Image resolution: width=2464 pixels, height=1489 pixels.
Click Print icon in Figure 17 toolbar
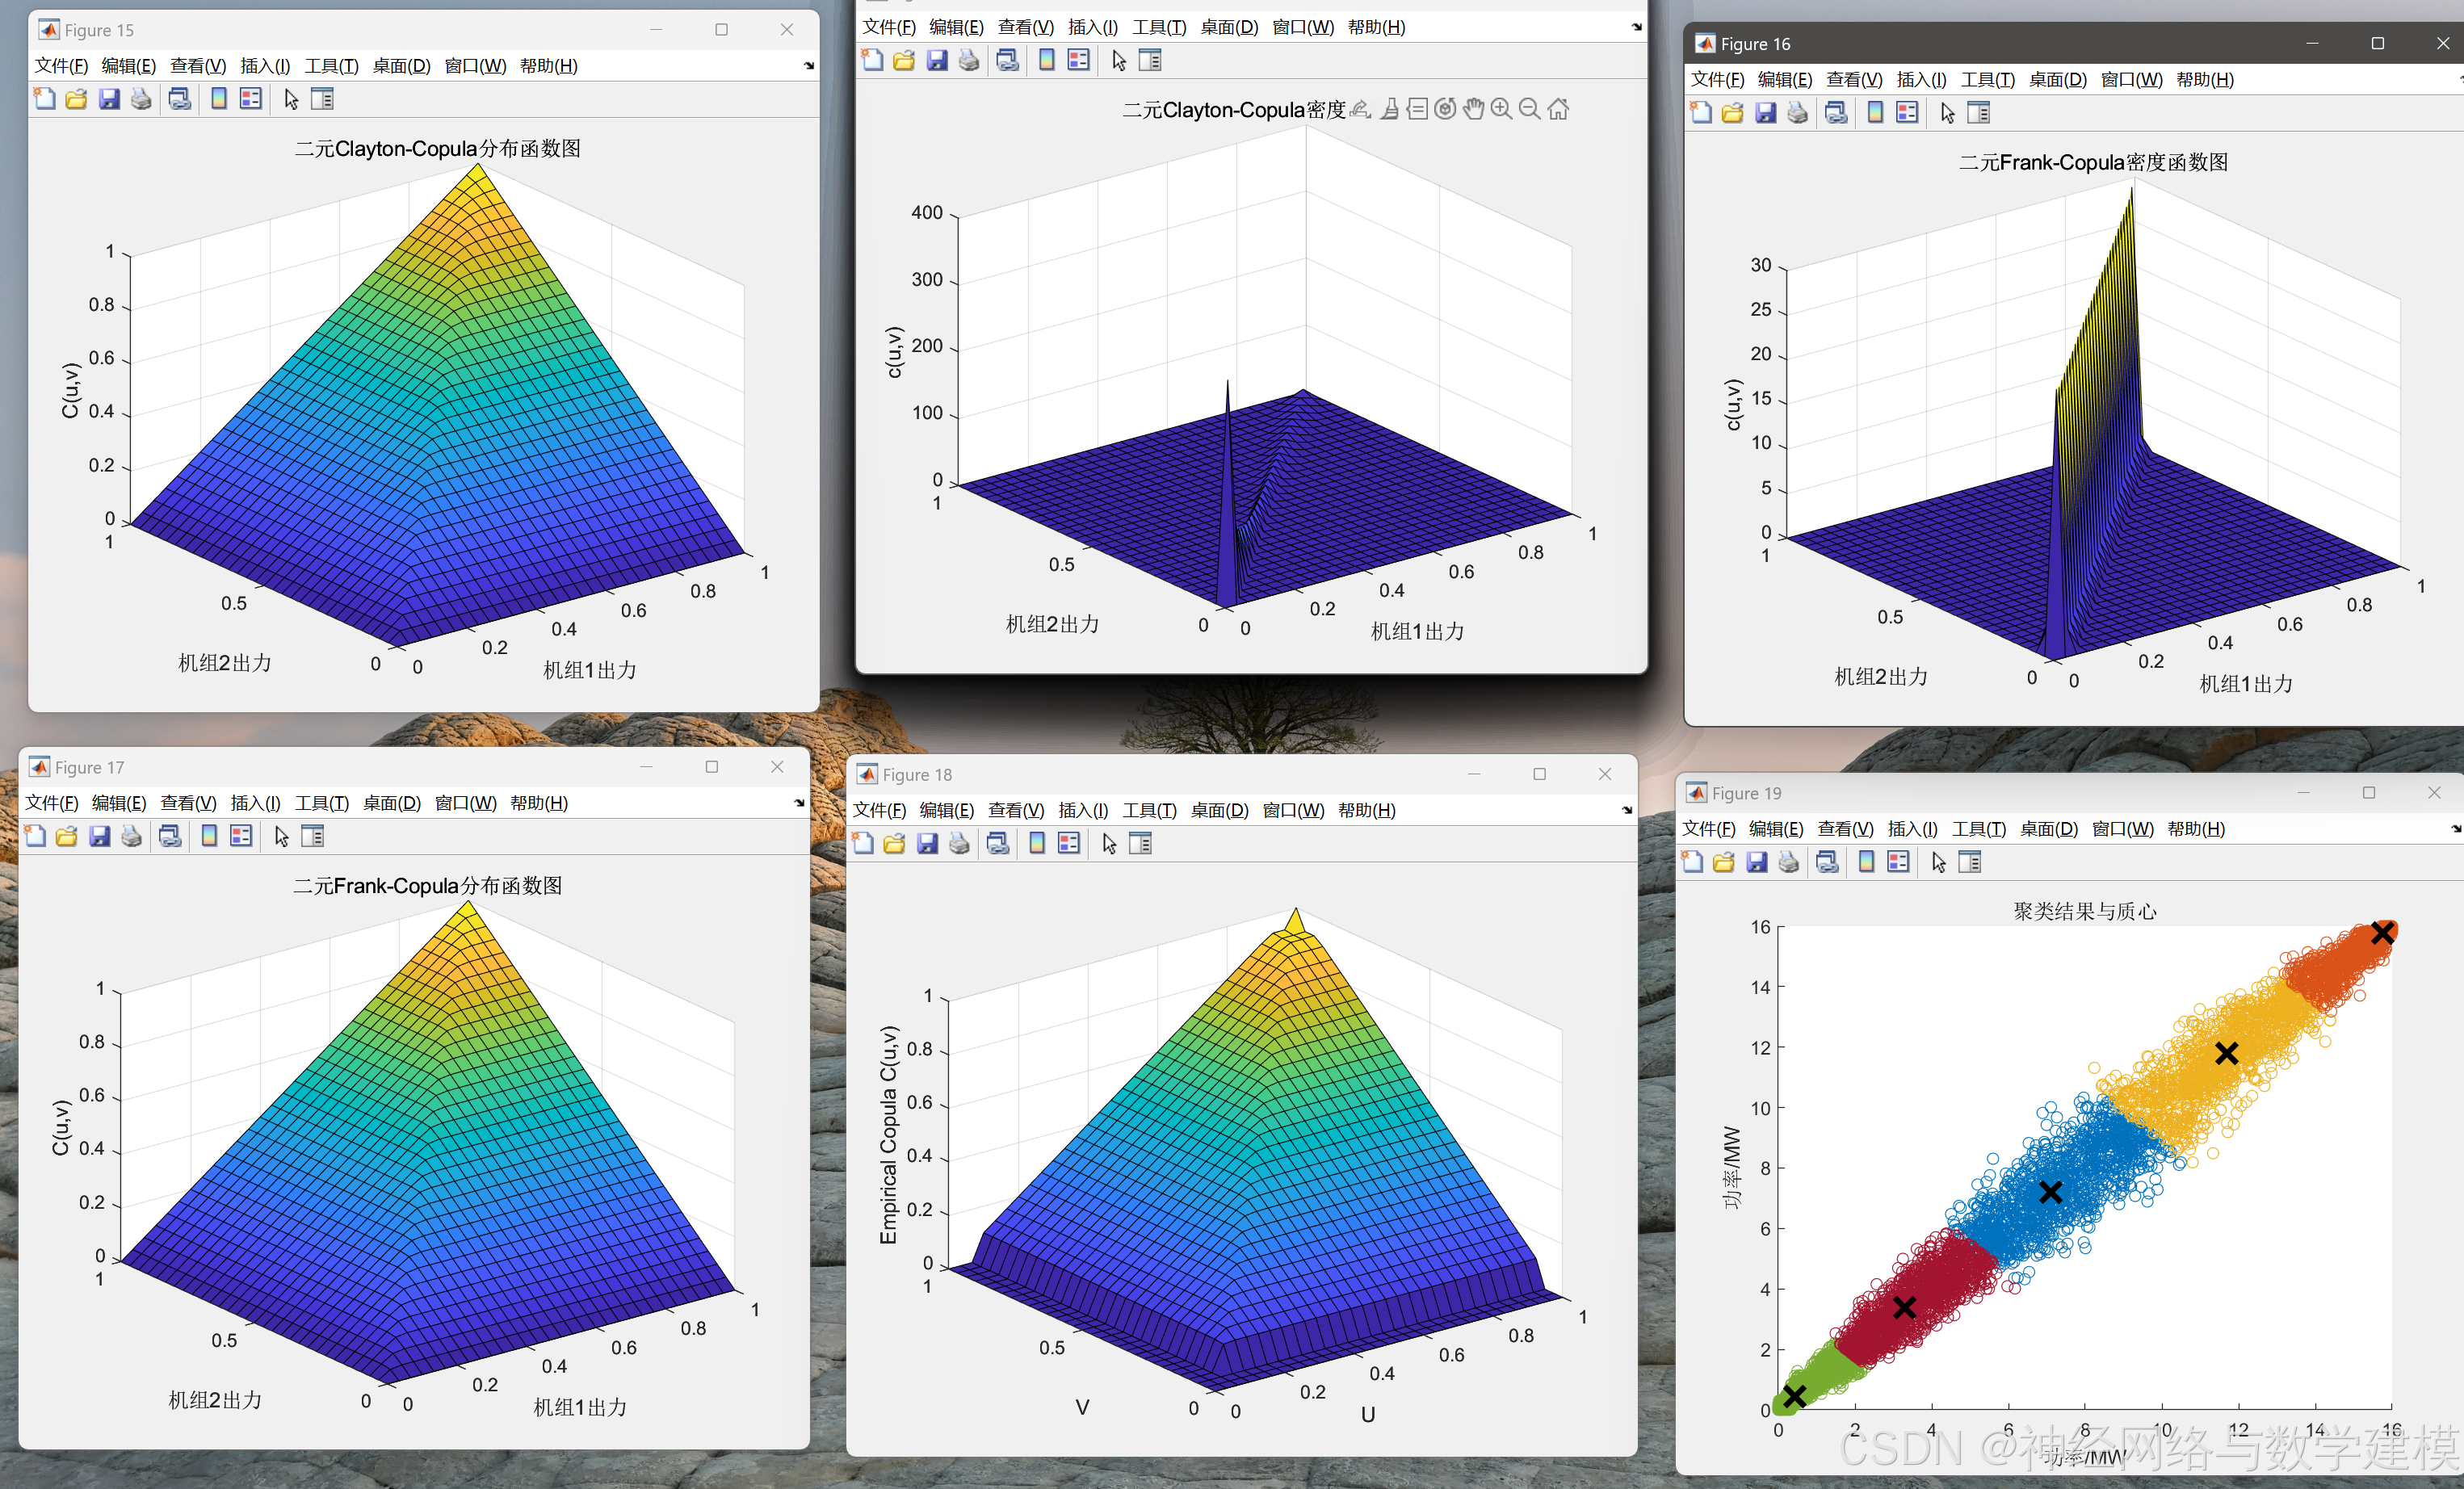131,836
